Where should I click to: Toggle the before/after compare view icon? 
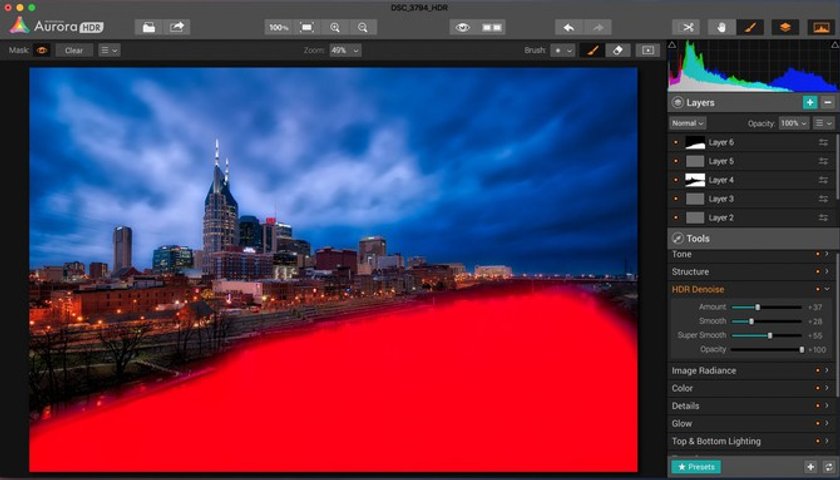click(491, 27)
